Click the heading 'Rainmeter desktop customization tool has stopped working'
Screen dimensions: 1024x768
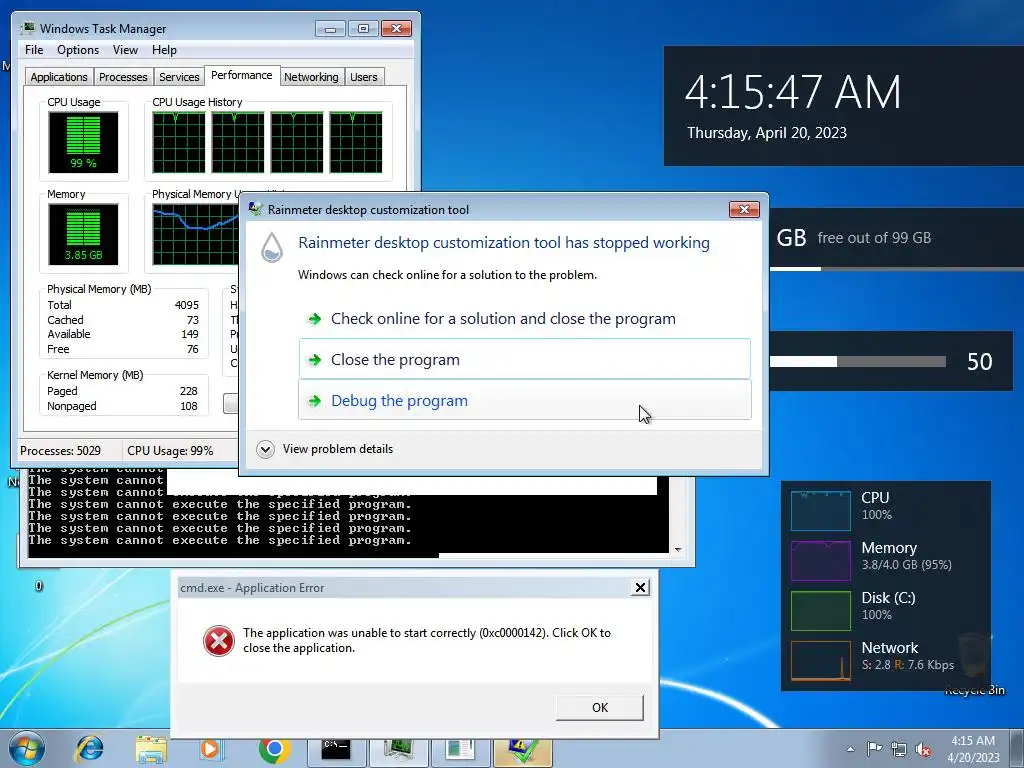click(x=504, y=243)
